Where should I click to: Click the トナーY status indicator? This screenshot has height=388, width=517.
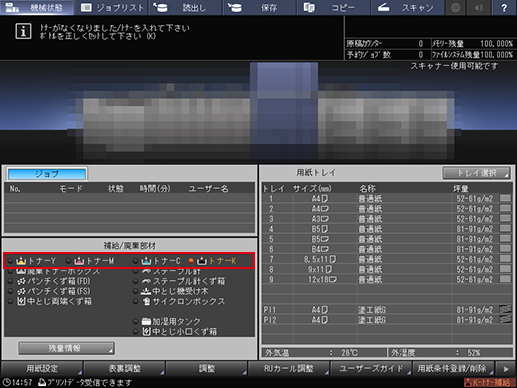[10, 261]
